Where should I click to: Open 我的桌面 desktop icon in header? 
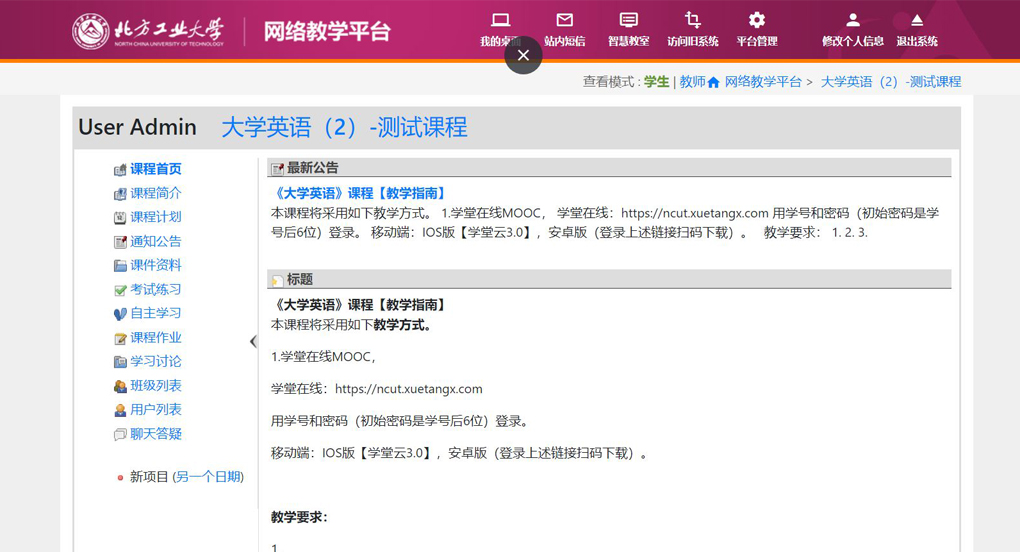click(501, 21)
